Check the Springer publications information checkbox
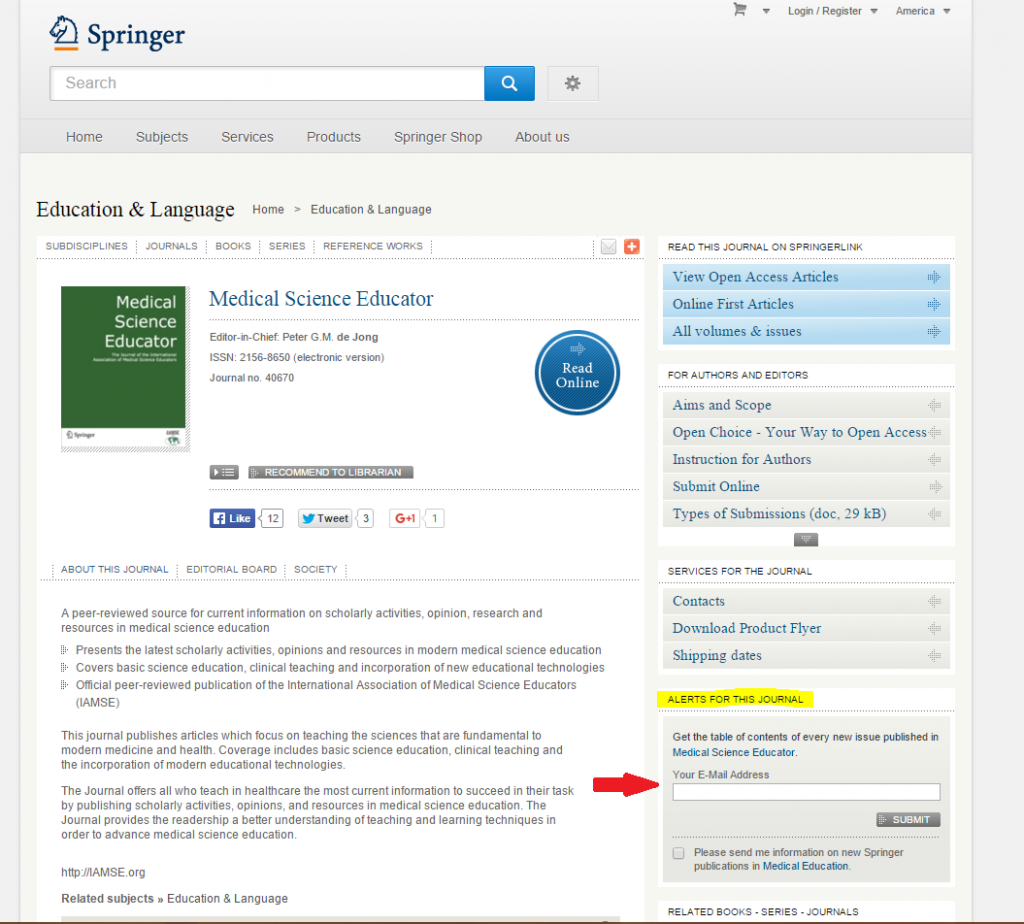 point(679,853)
